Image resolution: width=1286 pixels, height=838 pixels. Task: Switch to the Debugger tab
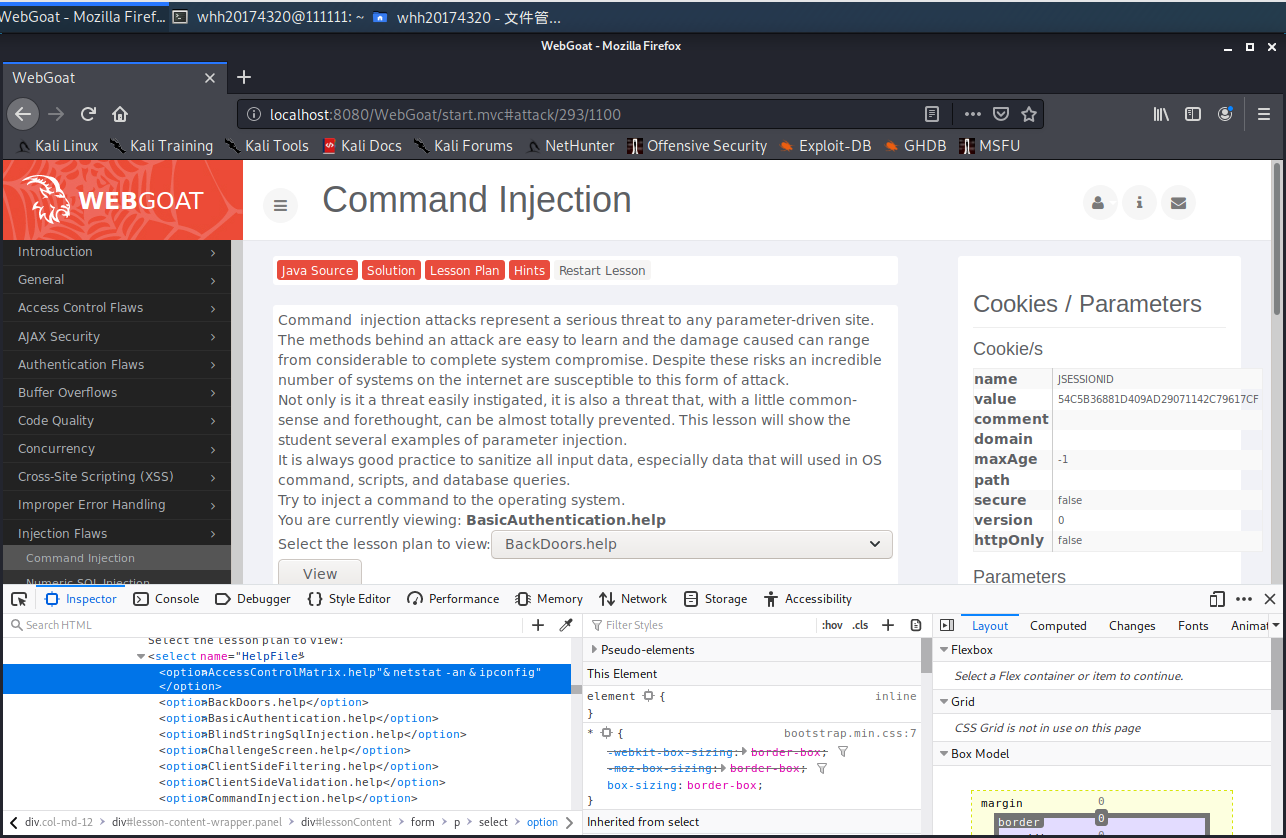click(x=253, y=599)
